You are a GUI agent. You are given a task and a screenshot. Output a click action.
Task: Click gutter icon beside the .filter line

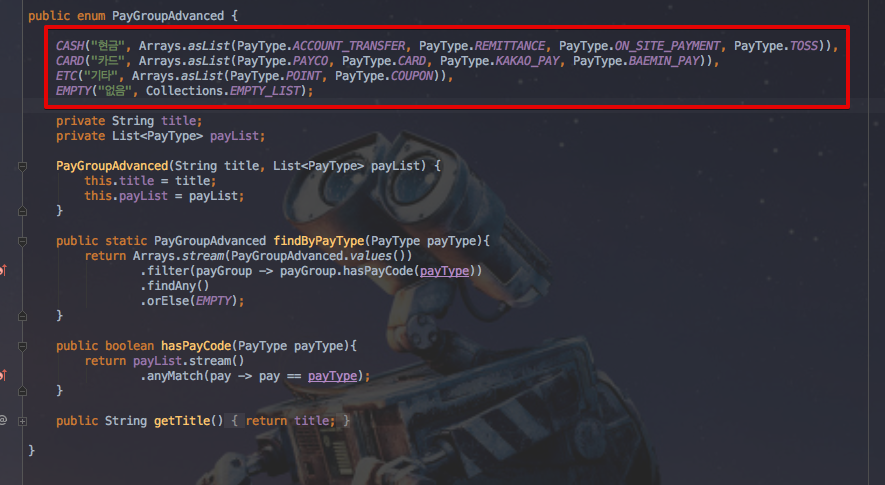pos(3,271)
